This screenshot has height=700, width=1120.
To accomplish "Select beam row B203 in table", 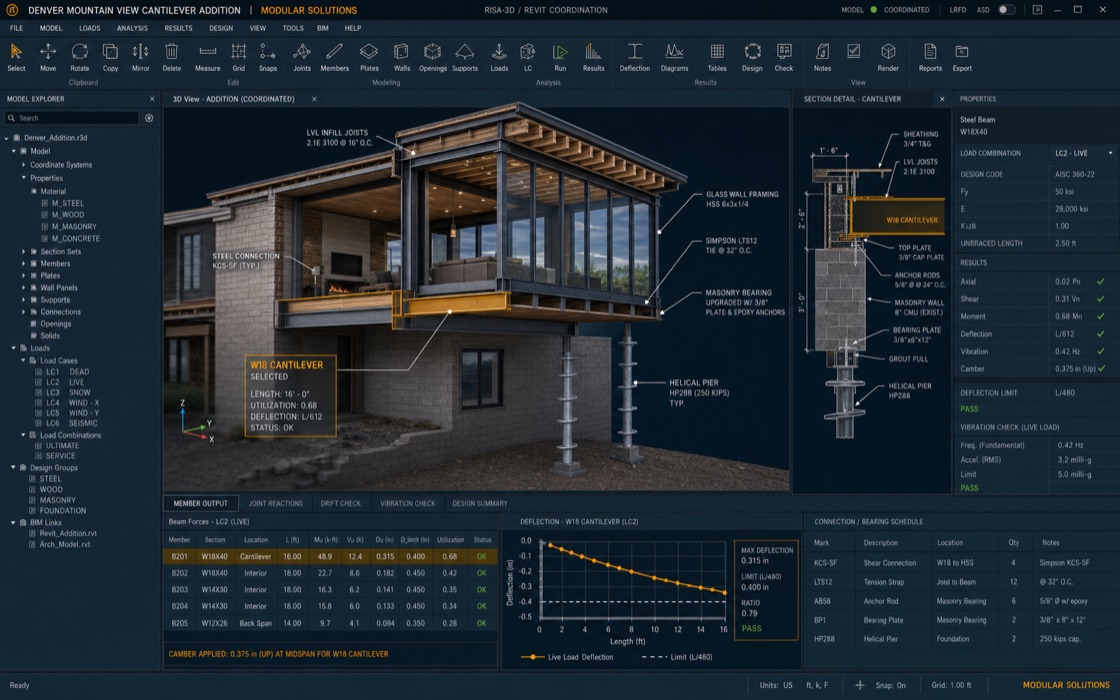I will pos(330,590).
